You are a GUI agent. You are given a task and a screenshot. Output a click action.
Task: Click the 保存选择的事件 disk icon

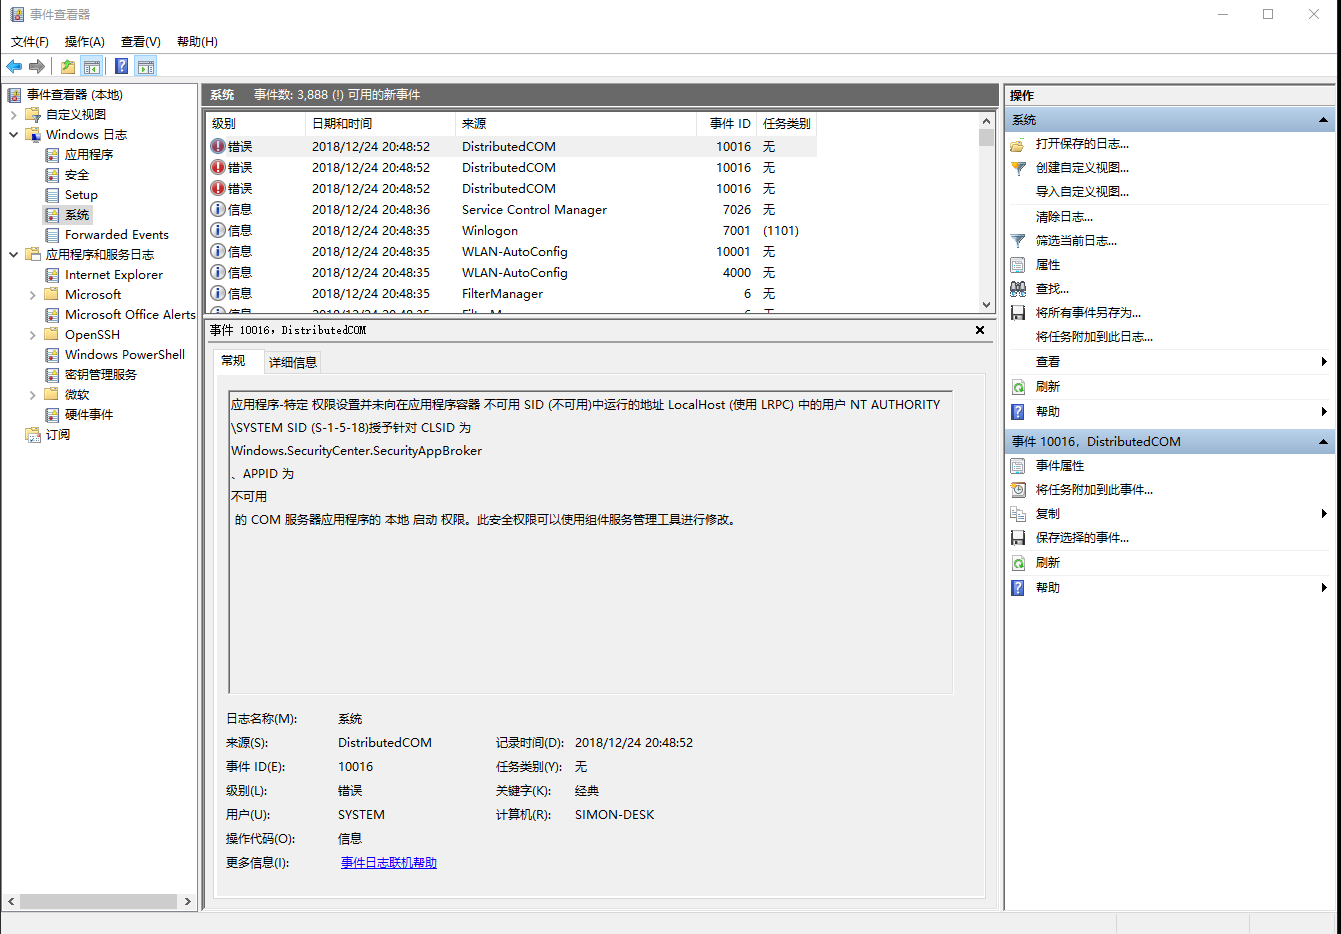coord(1018,538)
